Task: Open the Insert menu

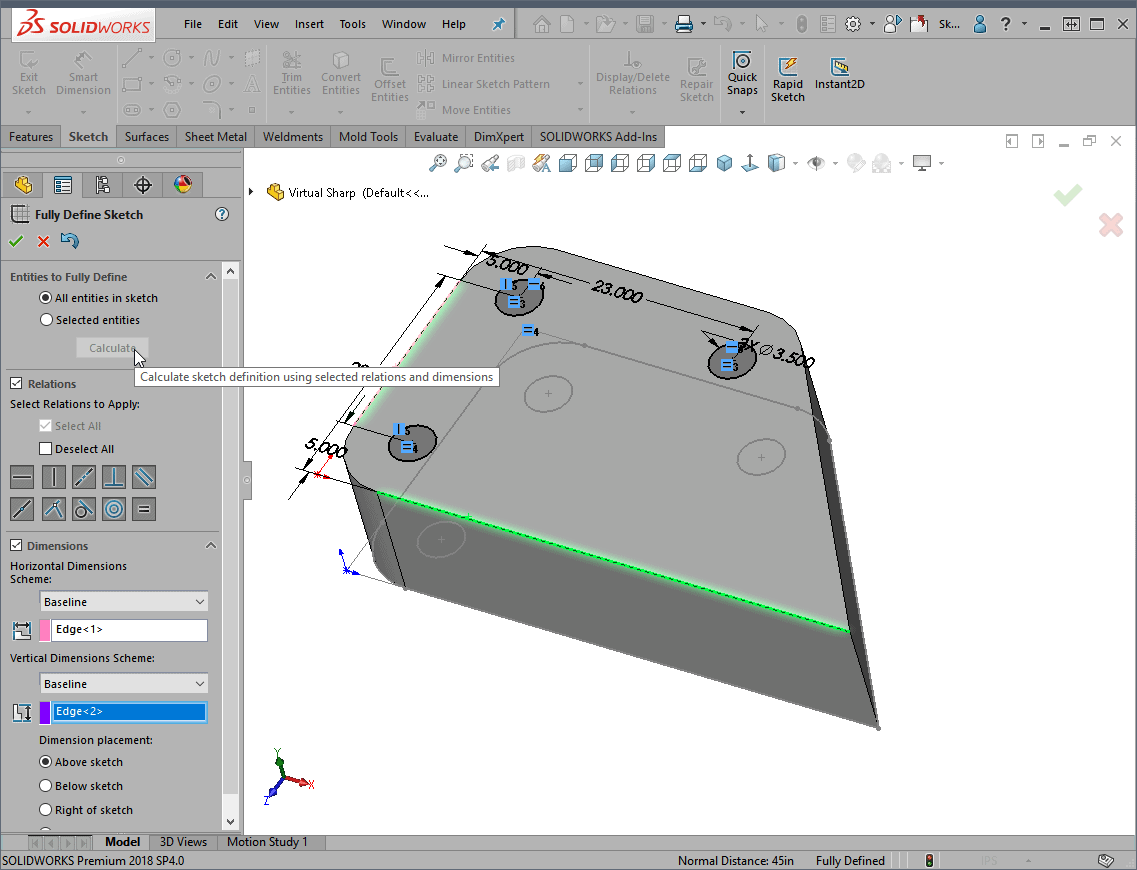Action: (x=309, y=24)
